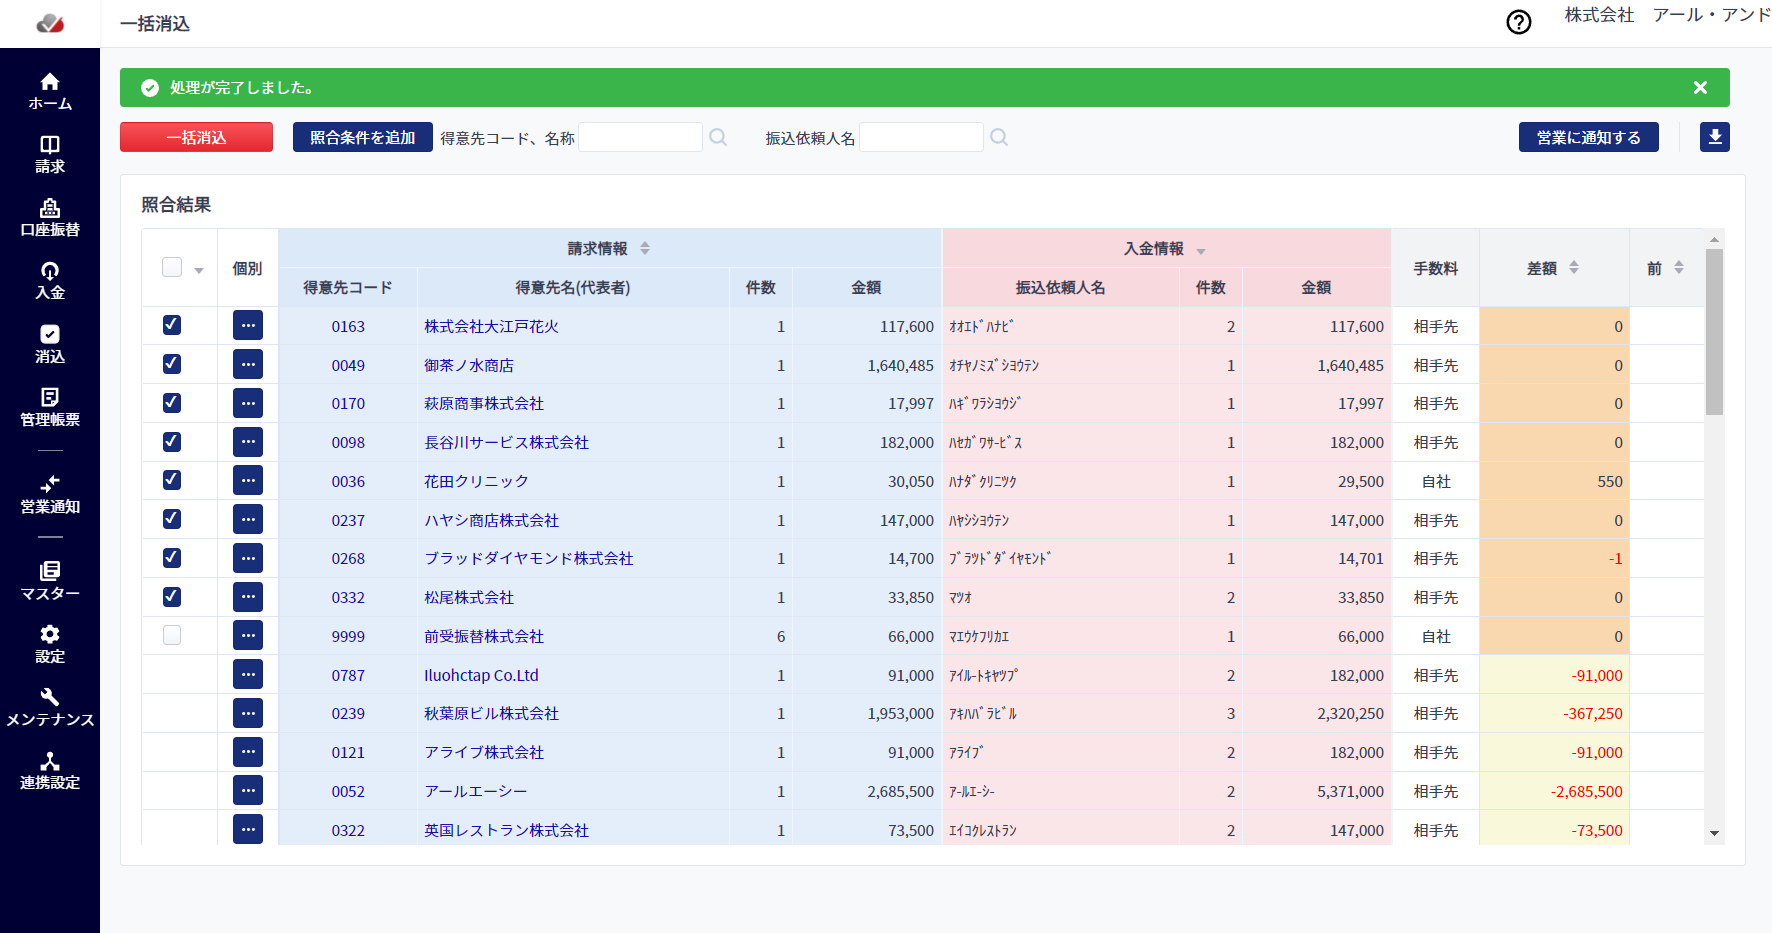This screenshot has width=1772, height=933.
Task: Open the help question mark icon
Action: 1518,22
